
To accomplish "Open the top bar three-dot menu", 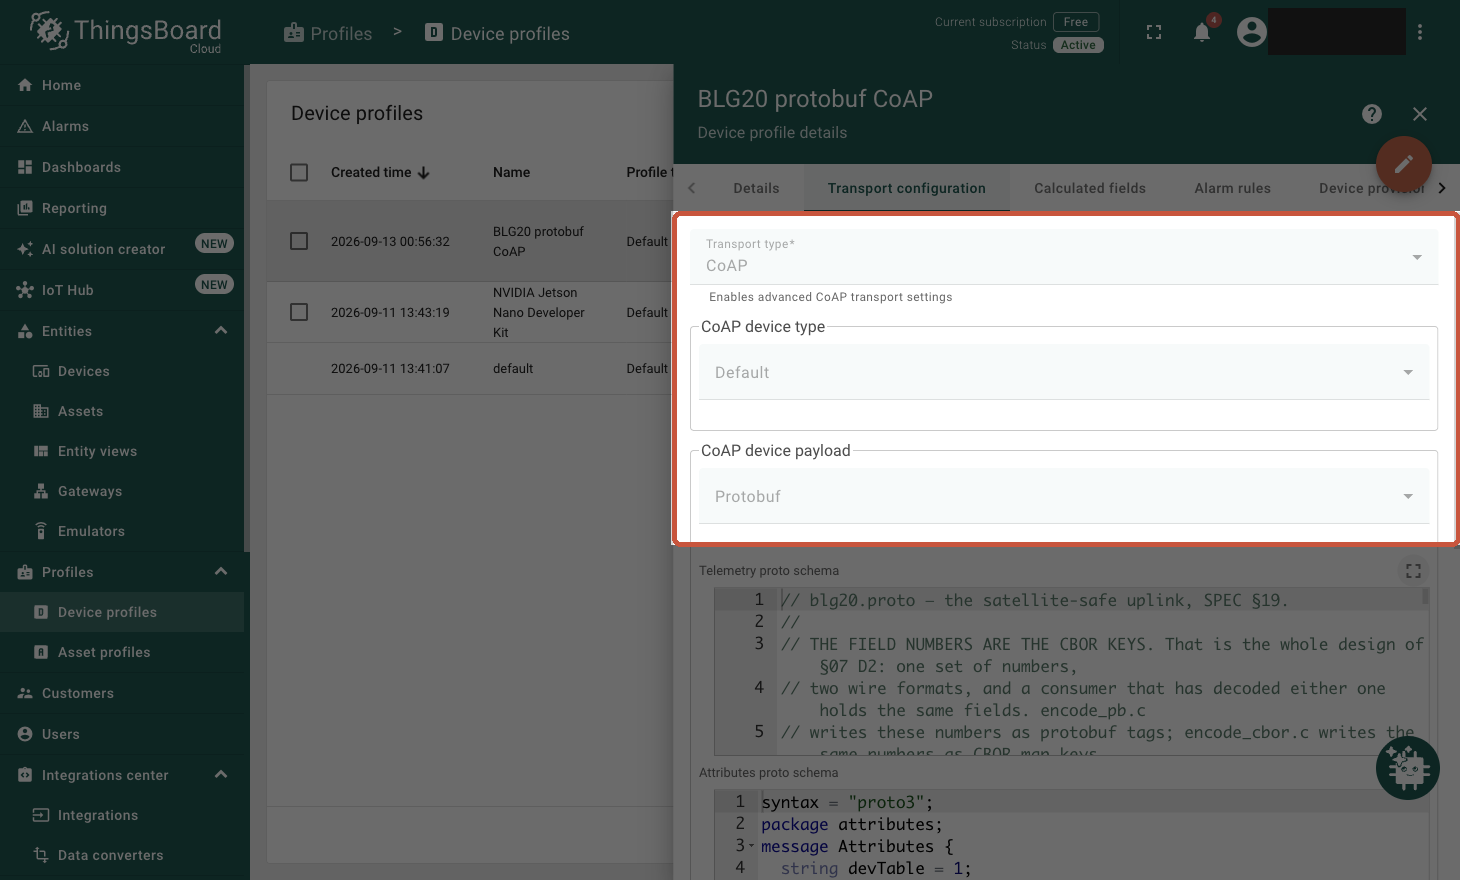I will tap(1420, 32).
